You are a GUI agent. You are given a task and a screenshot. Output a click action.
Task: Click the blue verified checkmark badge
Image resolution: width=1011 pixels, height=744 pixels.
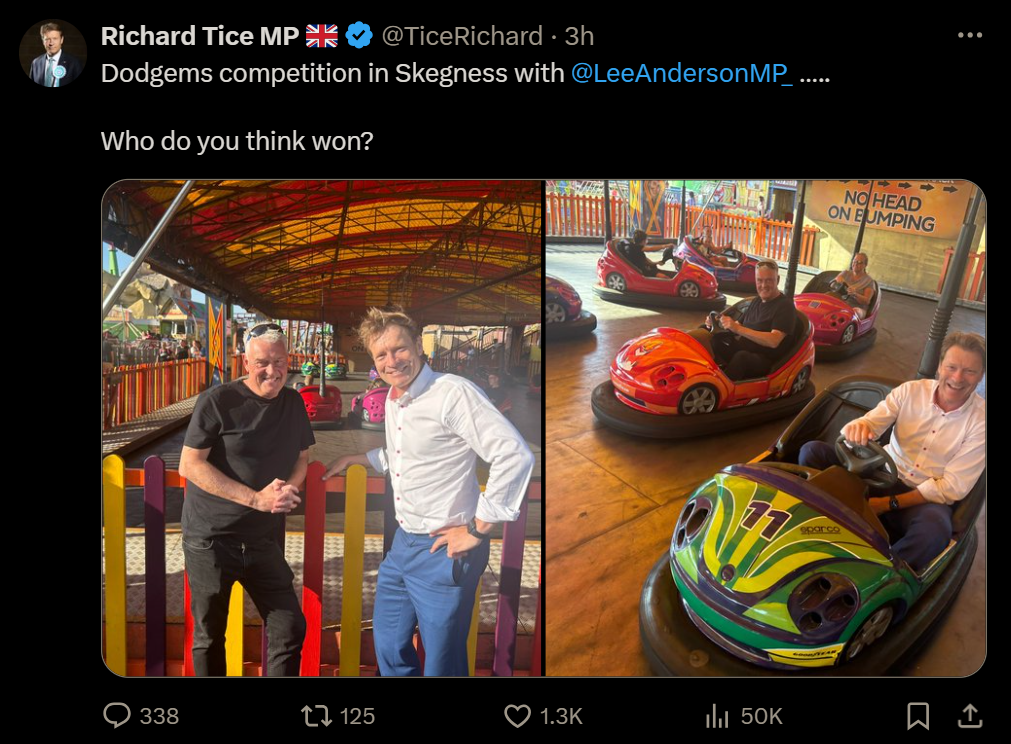359,35
